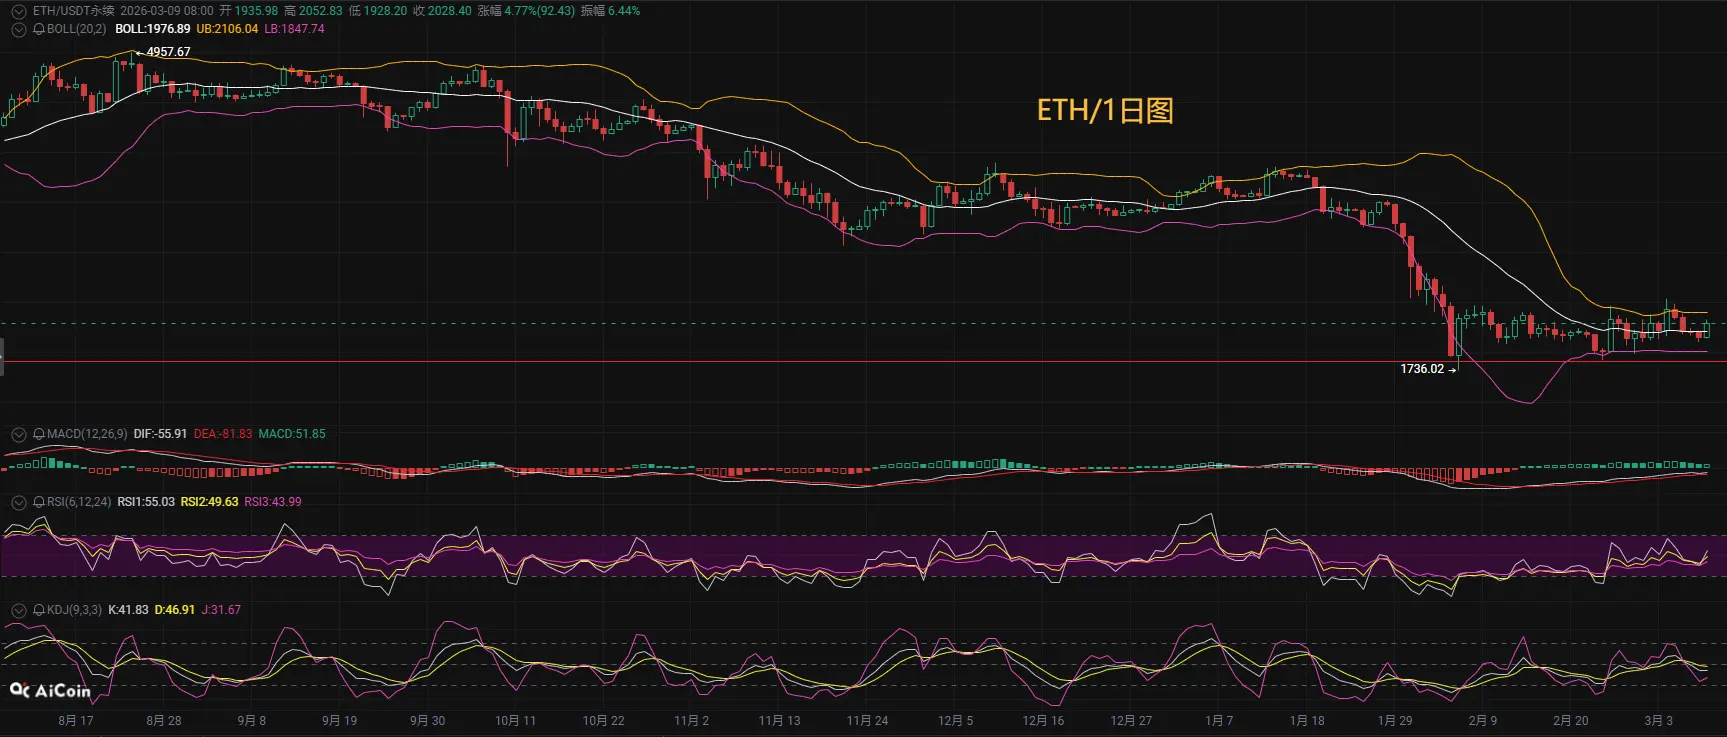
Task: Click the open price 1935.98
Action: pyautogui.click(x=256, y=11)
